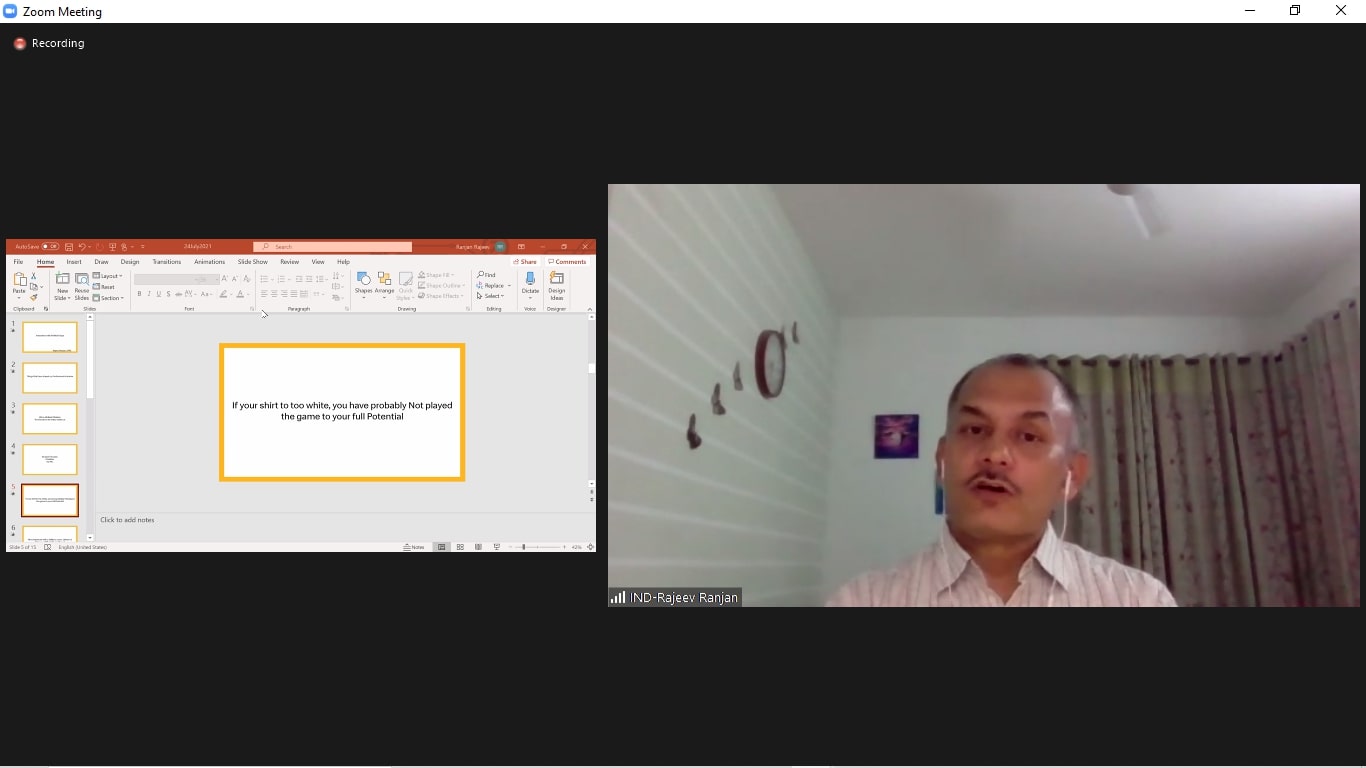The height and width of the screenshot is (768, 1366).
Task: Toggle Bold formatting
Action: point(139,294)
